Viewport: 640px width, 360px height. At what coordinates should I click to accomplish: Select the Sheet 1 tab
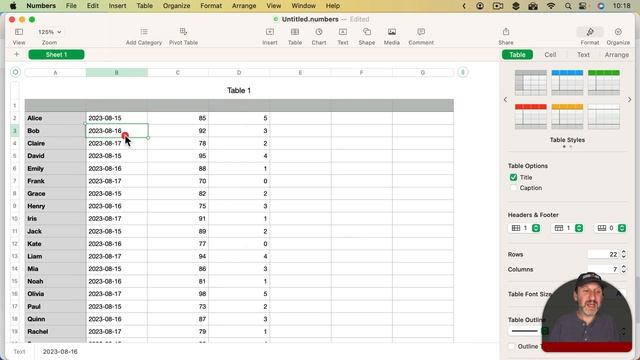tap(56, 54)
